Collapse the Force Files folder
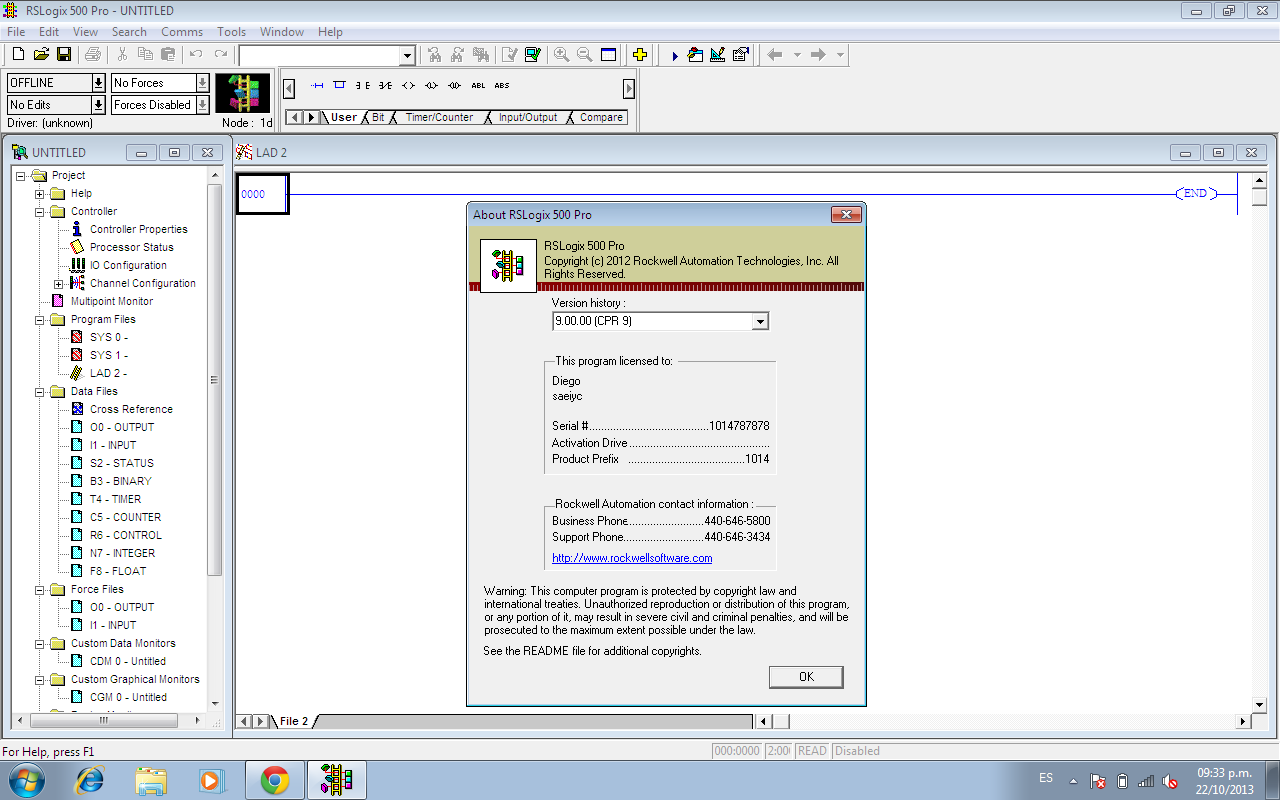Screen dimensions: 1280x800 click(x=40, y=590)
